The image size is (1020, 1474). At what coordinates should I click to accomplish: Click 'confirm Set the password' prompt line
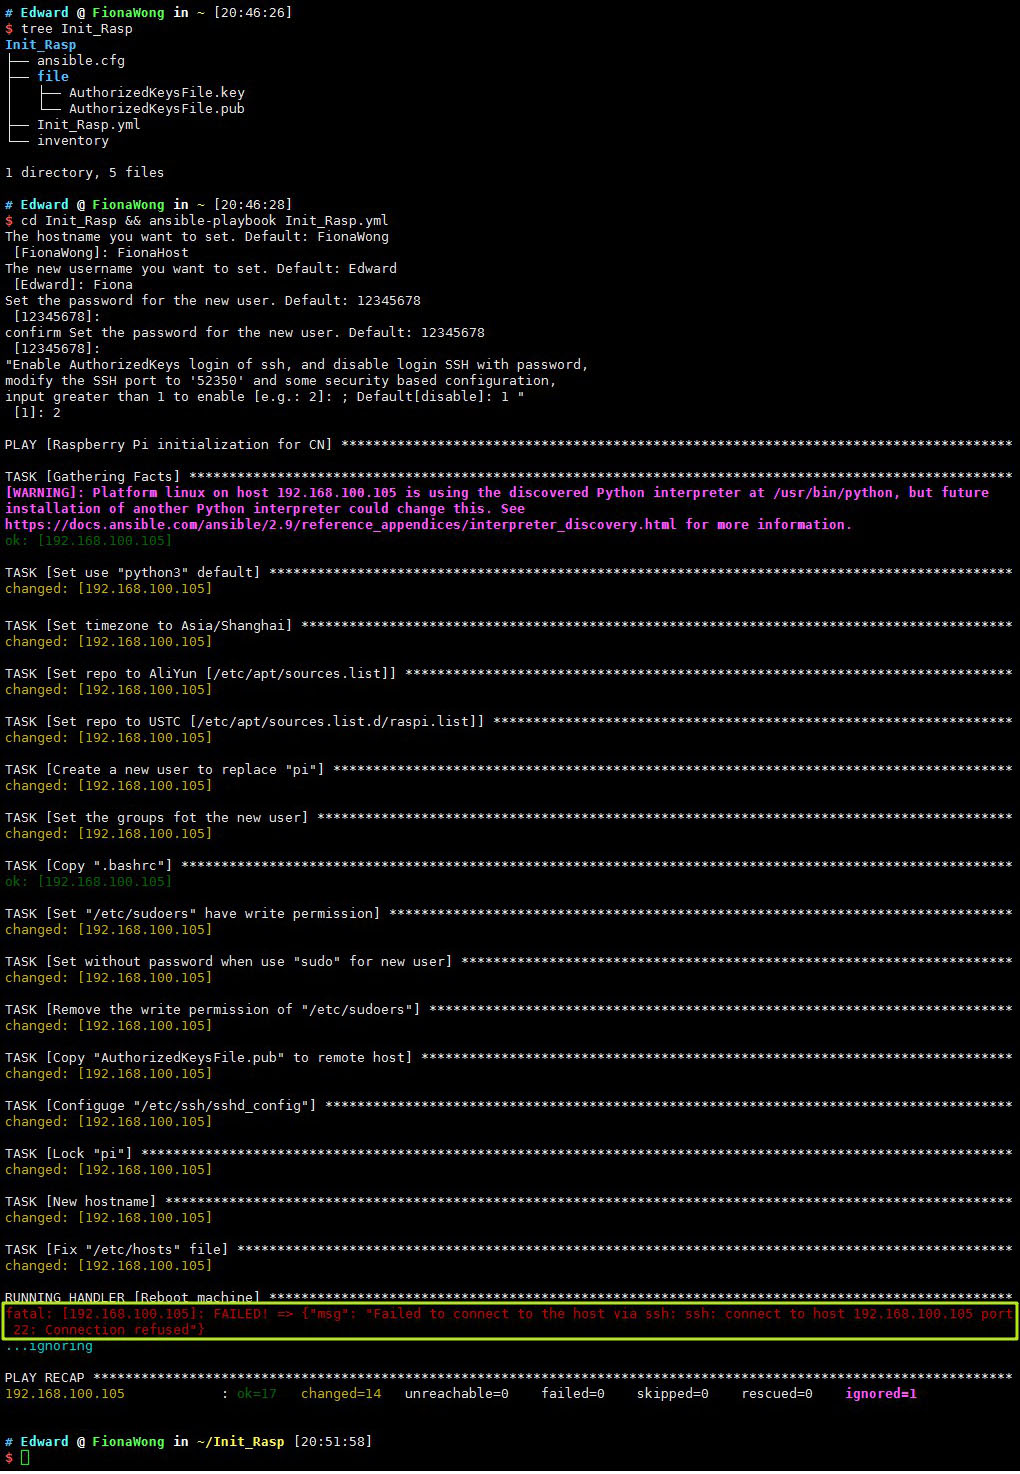click(245, 333)
